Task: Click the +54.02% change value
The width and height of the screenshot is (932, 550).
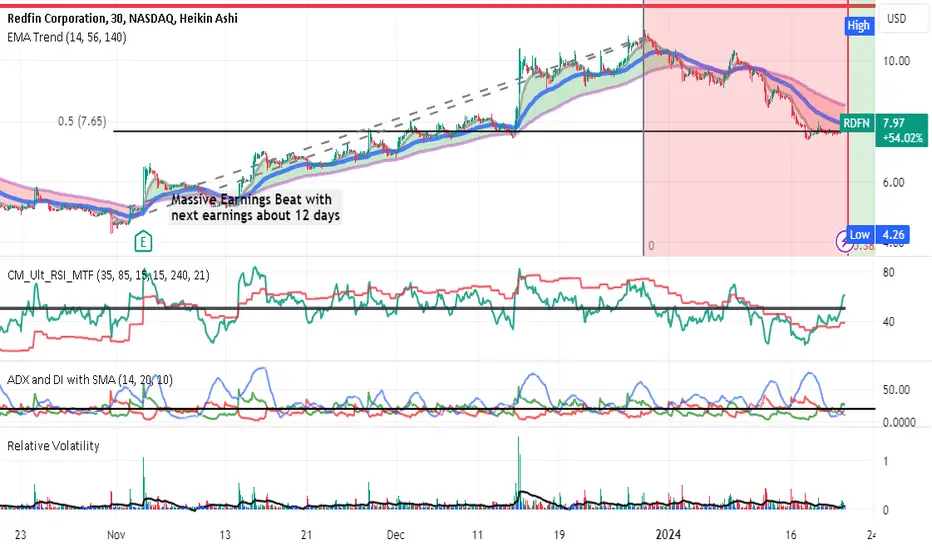Action: pyautogui.click(x=903, y=138)
